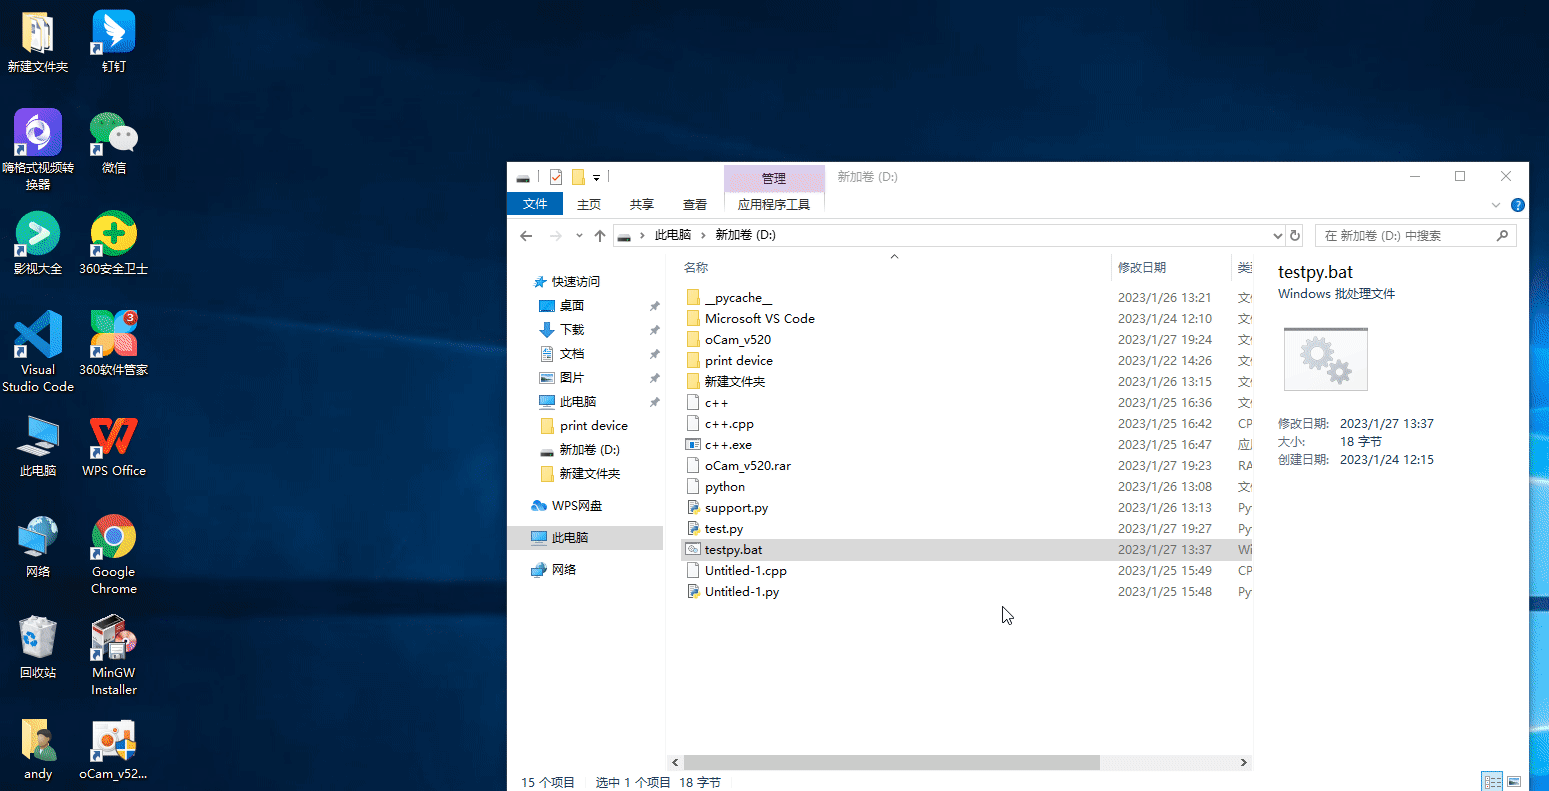
Task: Open the 共享 ribbon tab
Action: 642,204
